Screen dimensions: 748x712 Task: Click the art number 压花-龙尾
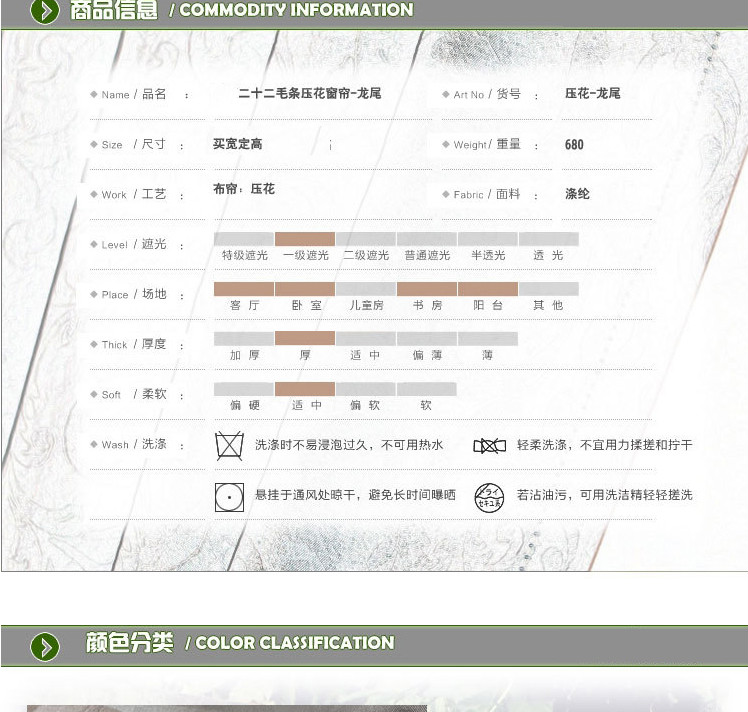pos(592,94)
